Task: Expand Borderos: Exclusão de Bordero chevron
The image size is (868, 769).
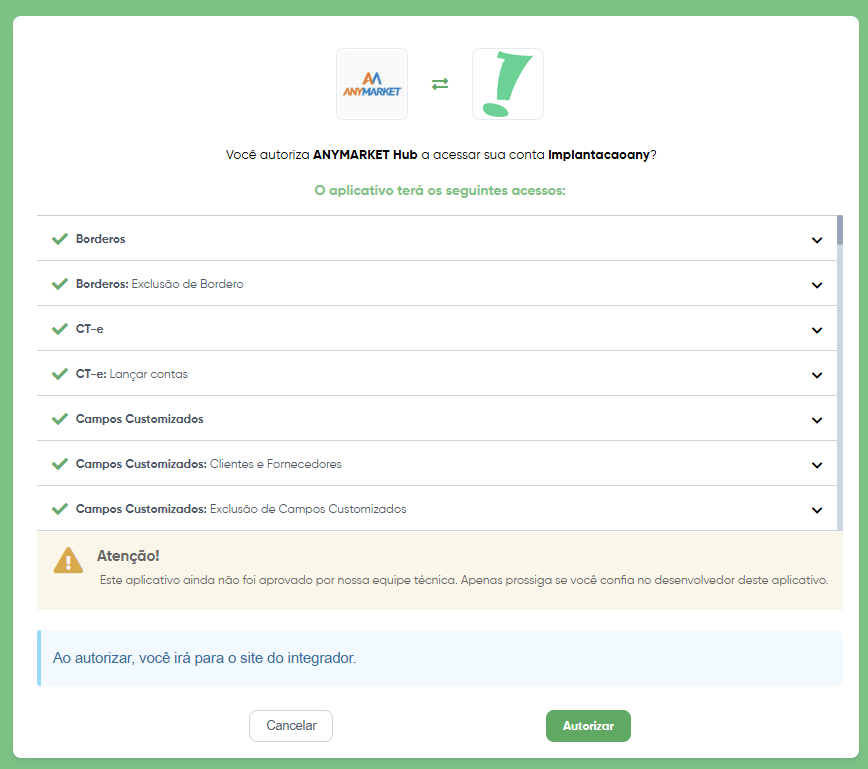Action: (817, 285)
